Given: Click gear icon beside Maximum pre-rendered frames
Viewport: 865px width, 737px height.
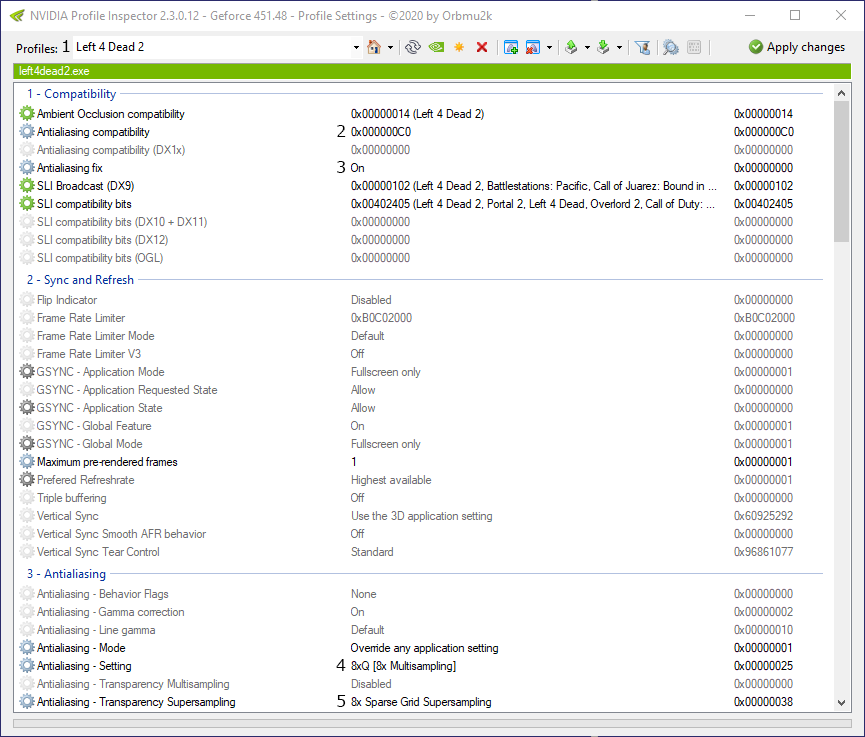Looking at the screenshot, I should pos(26,462).
